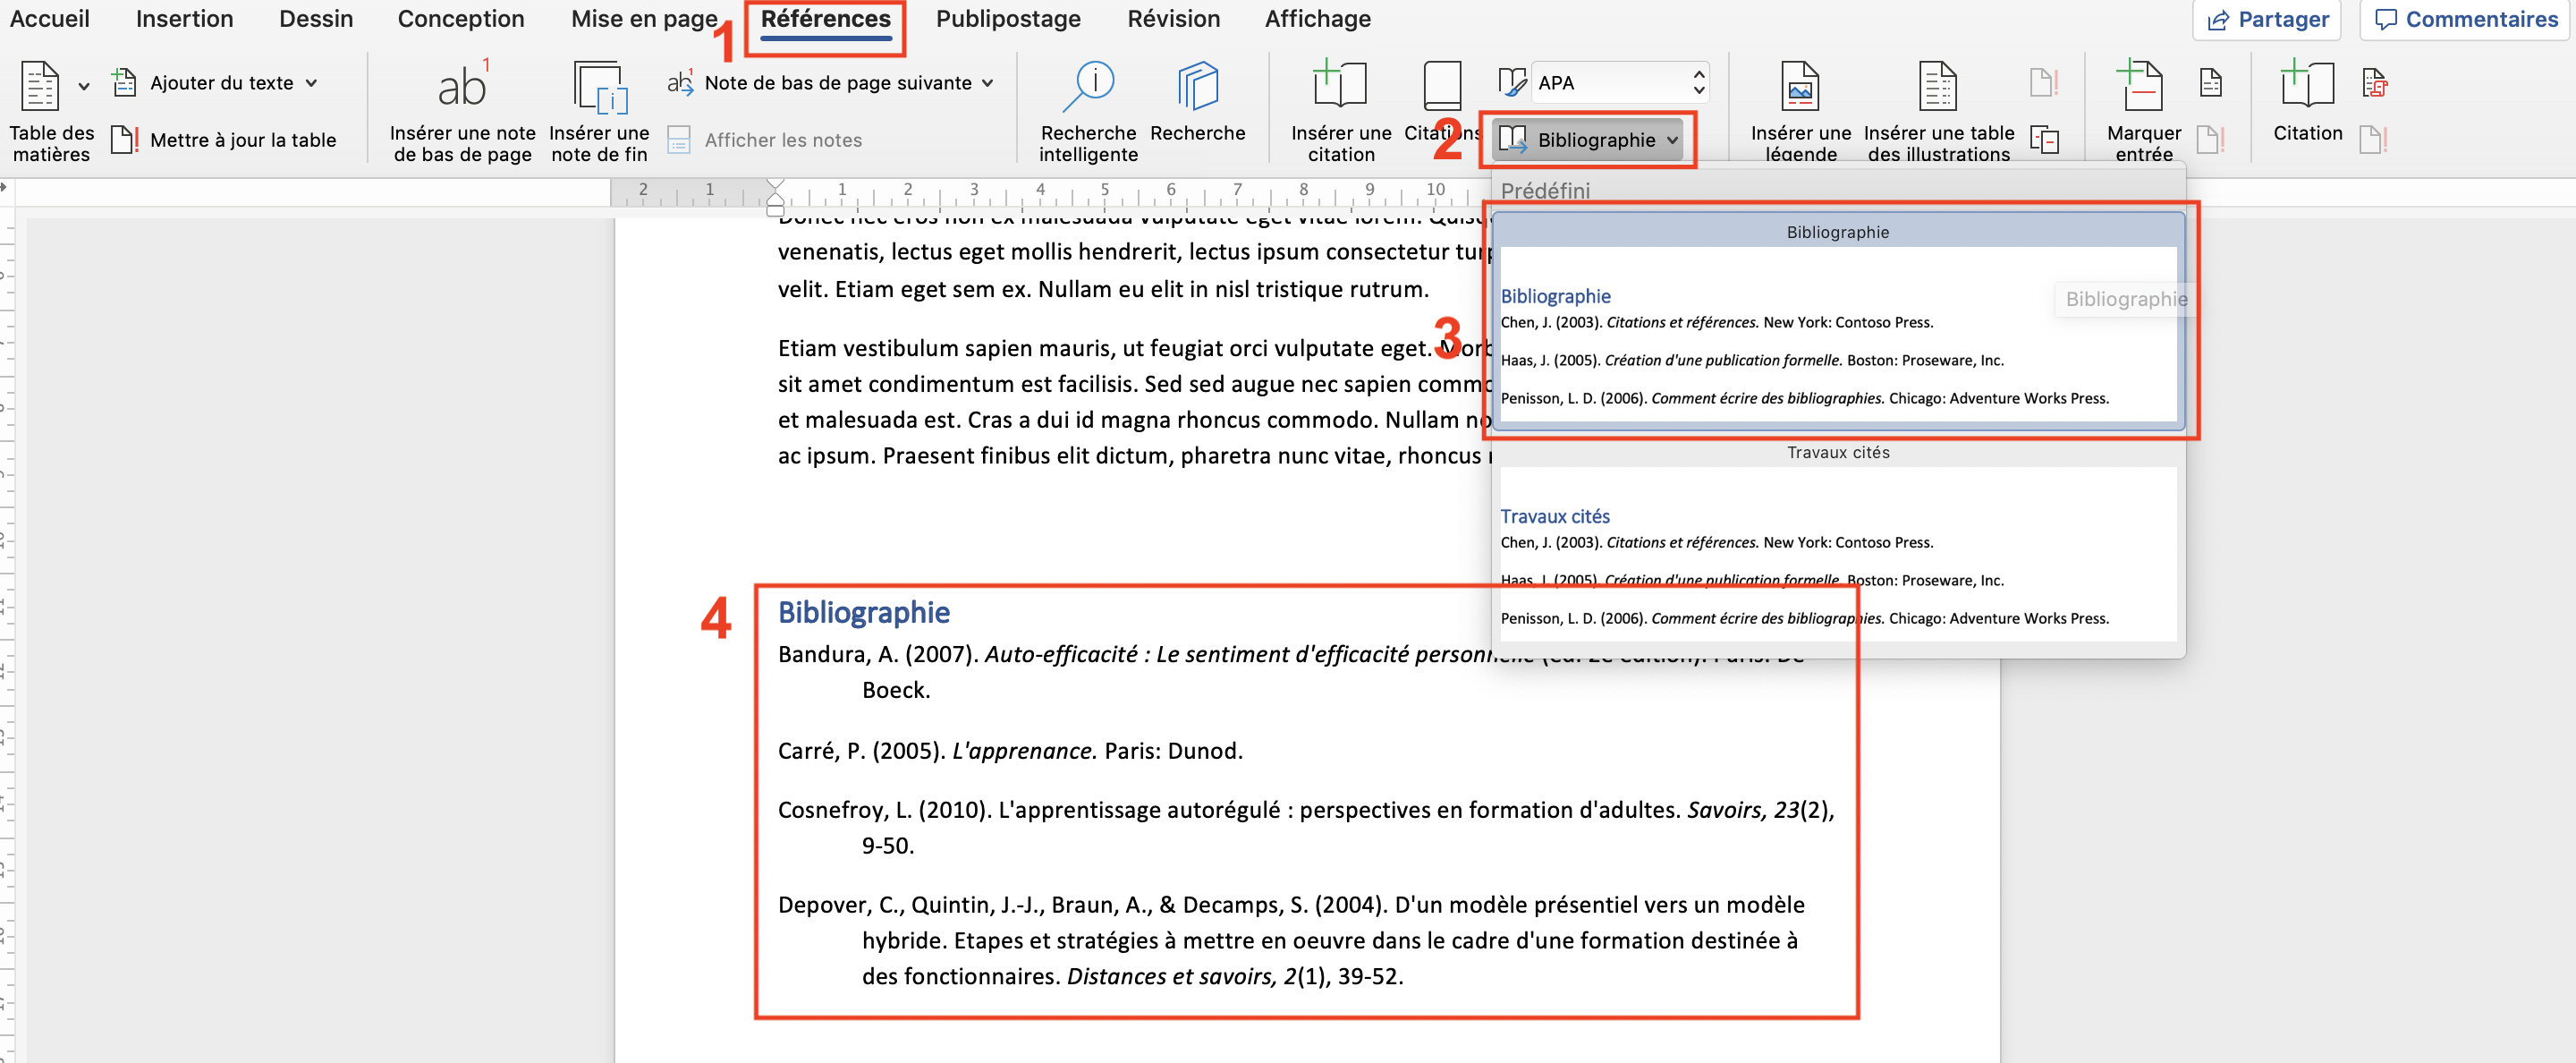2576x1063 pixels.
Task: Click the Recherche books icon
Action: [1197, 87]
